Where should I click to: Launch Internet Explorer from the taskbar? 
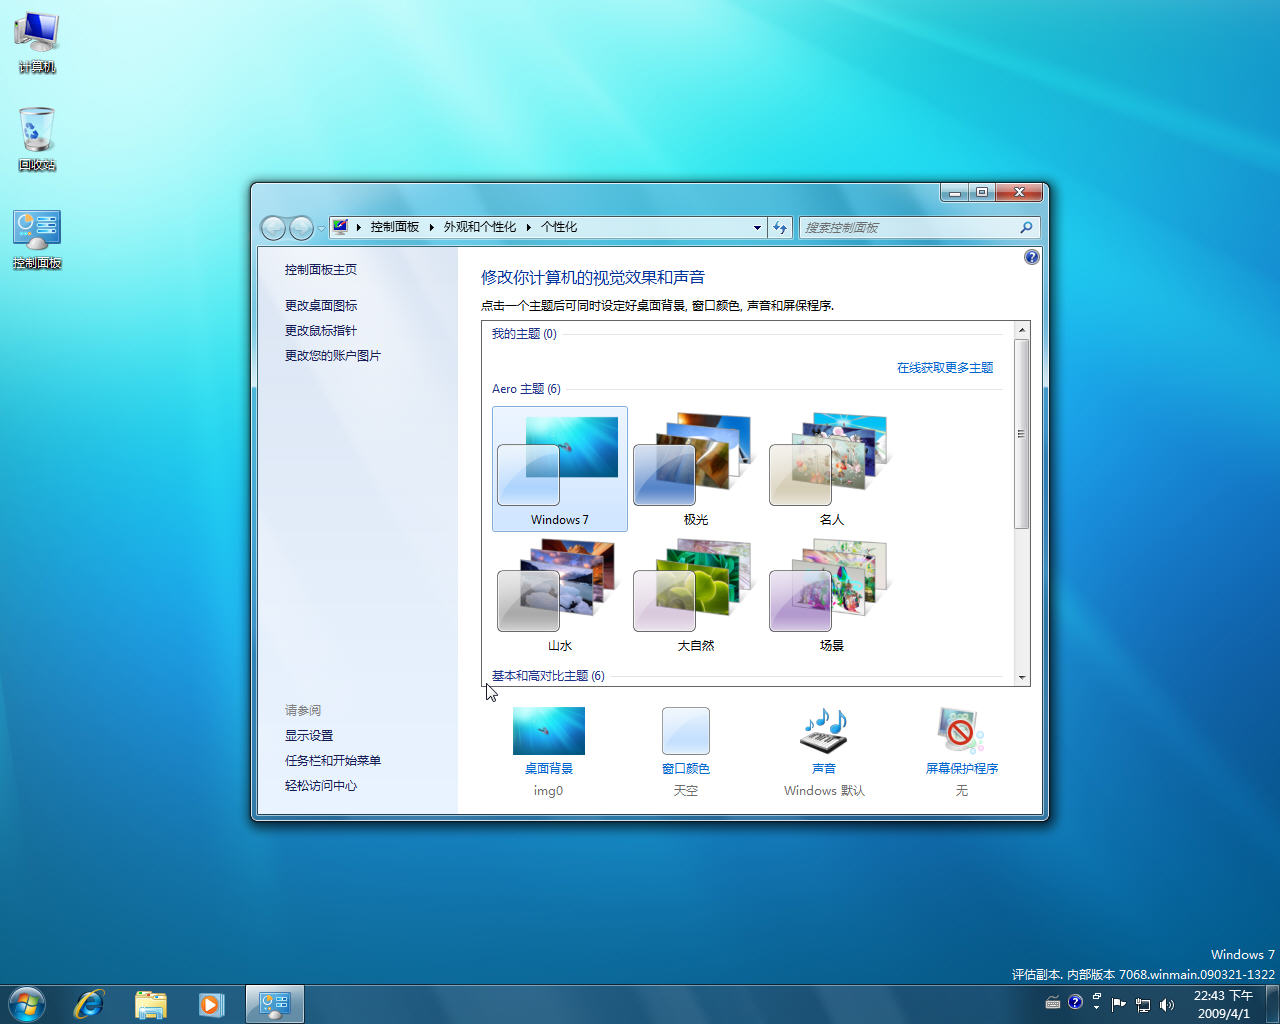(x=90, y=1004)
